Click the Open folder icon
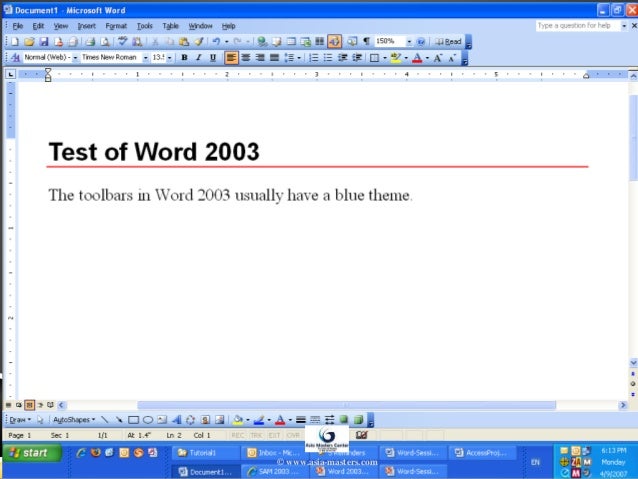 (x=29, y=42)
